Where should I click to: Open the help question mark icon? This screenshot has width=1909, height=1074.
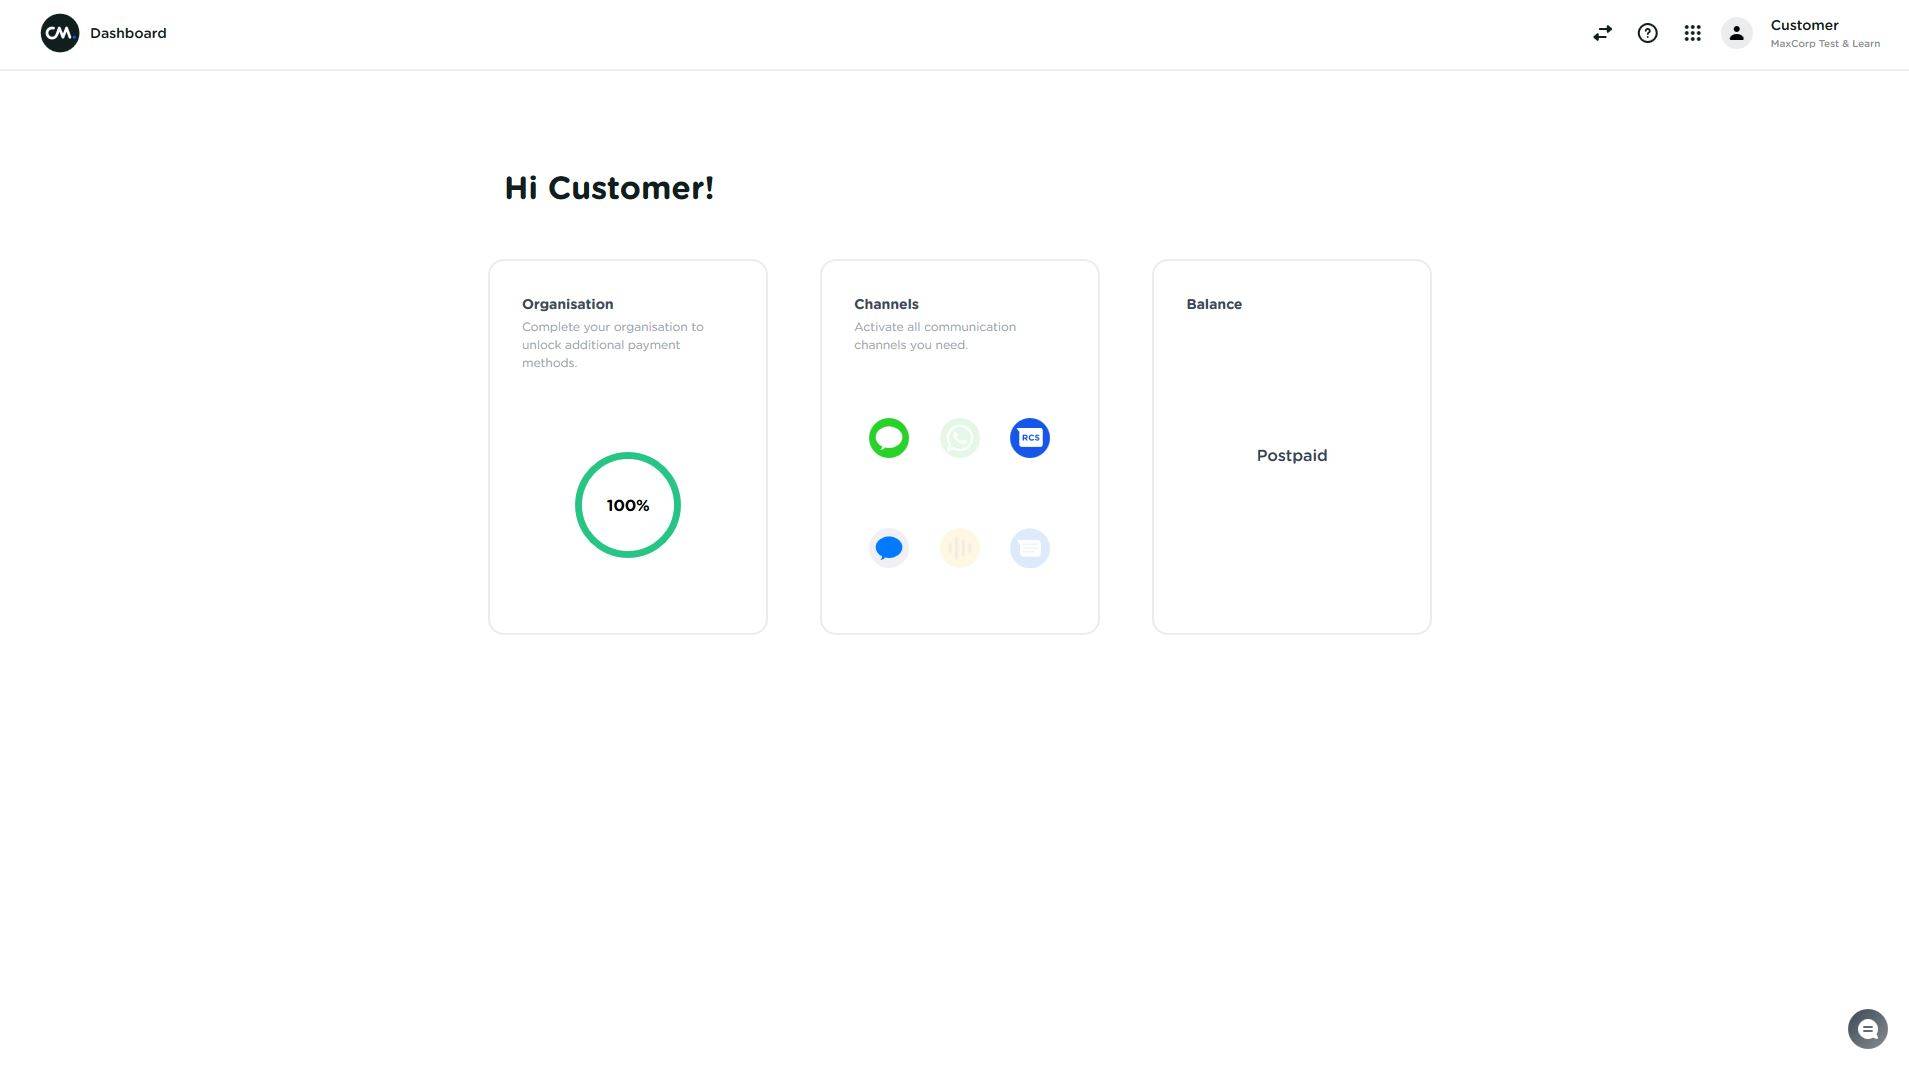point(1647,33)
